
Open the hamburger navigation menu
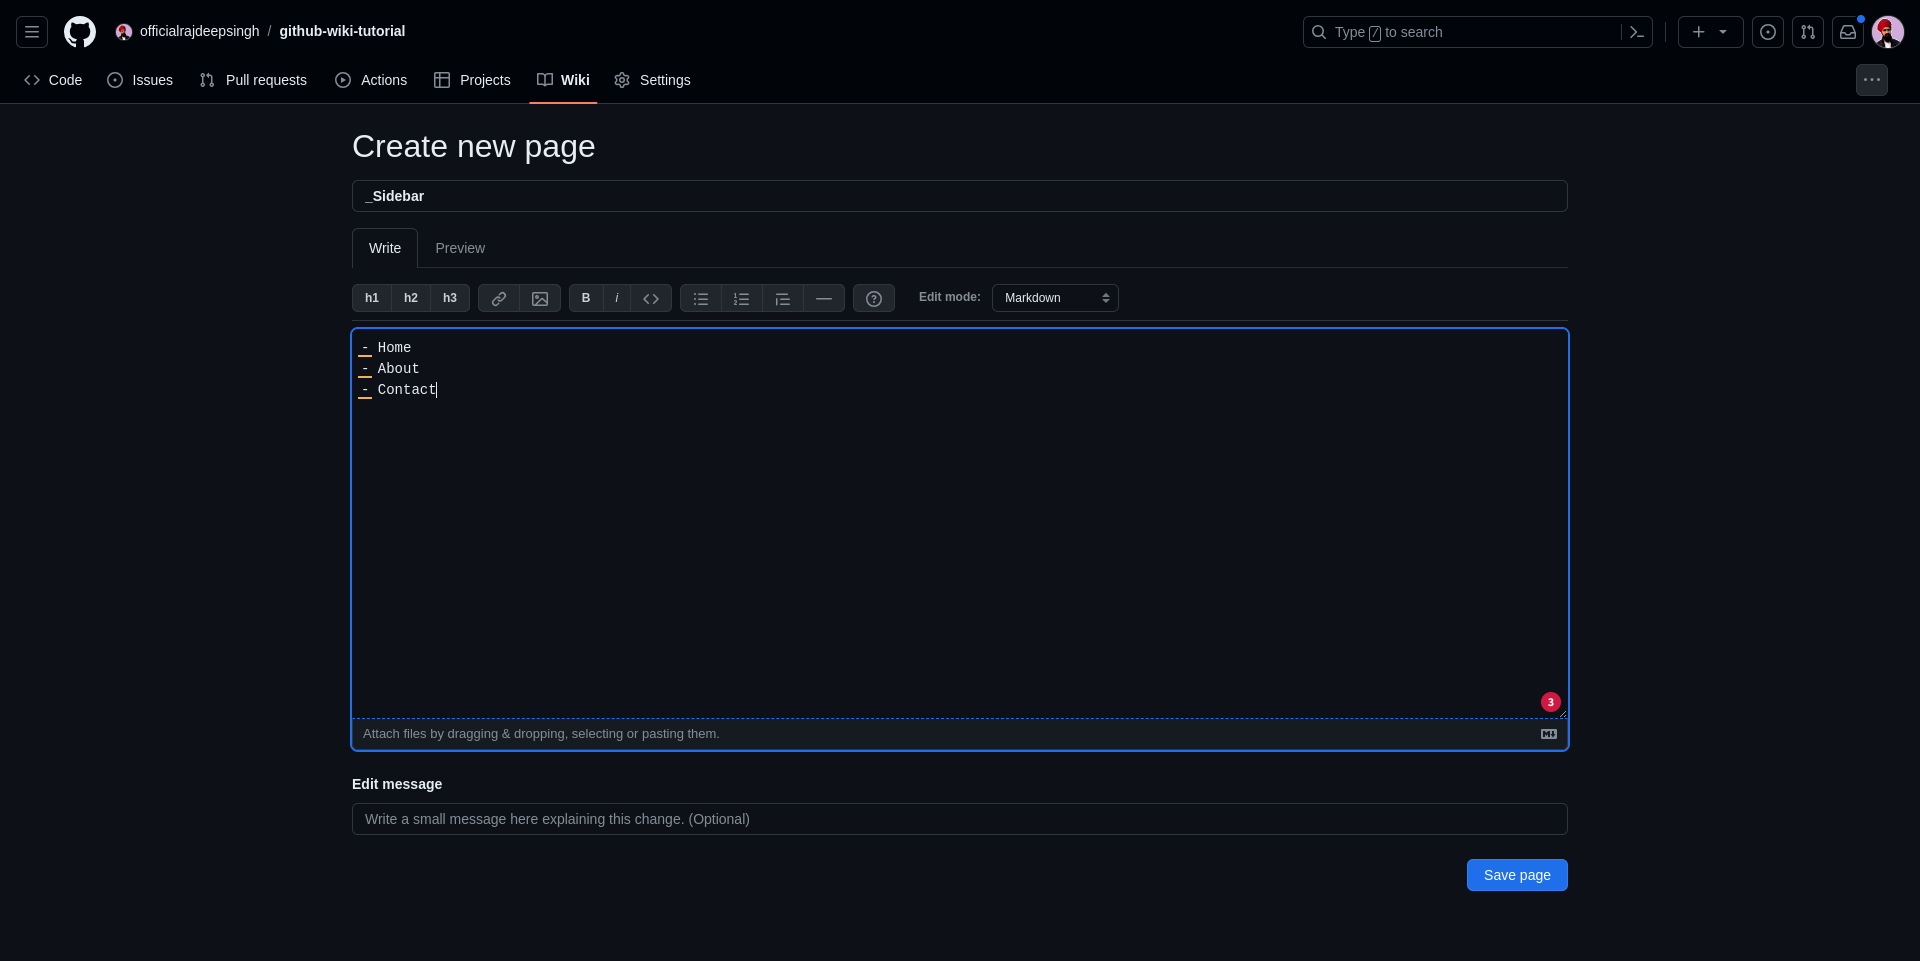32,32
